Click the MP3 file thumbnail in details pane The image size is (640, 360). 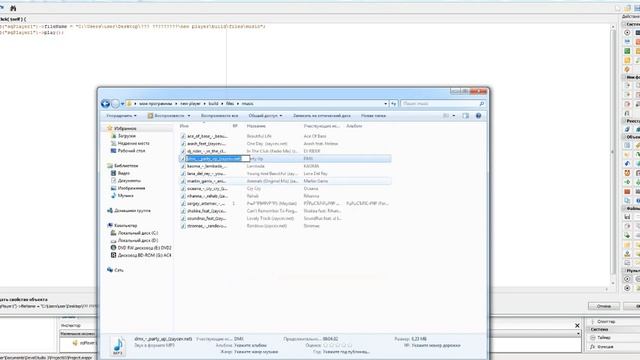click(118, 346)
